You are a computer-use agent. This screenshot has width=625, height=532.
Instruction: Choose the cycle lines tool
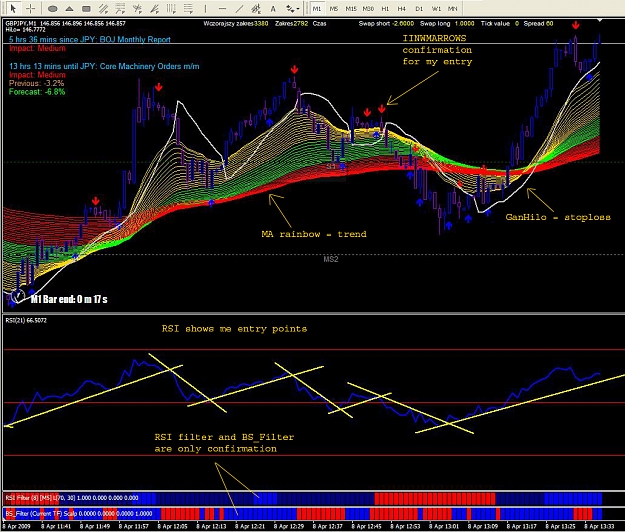171,8
